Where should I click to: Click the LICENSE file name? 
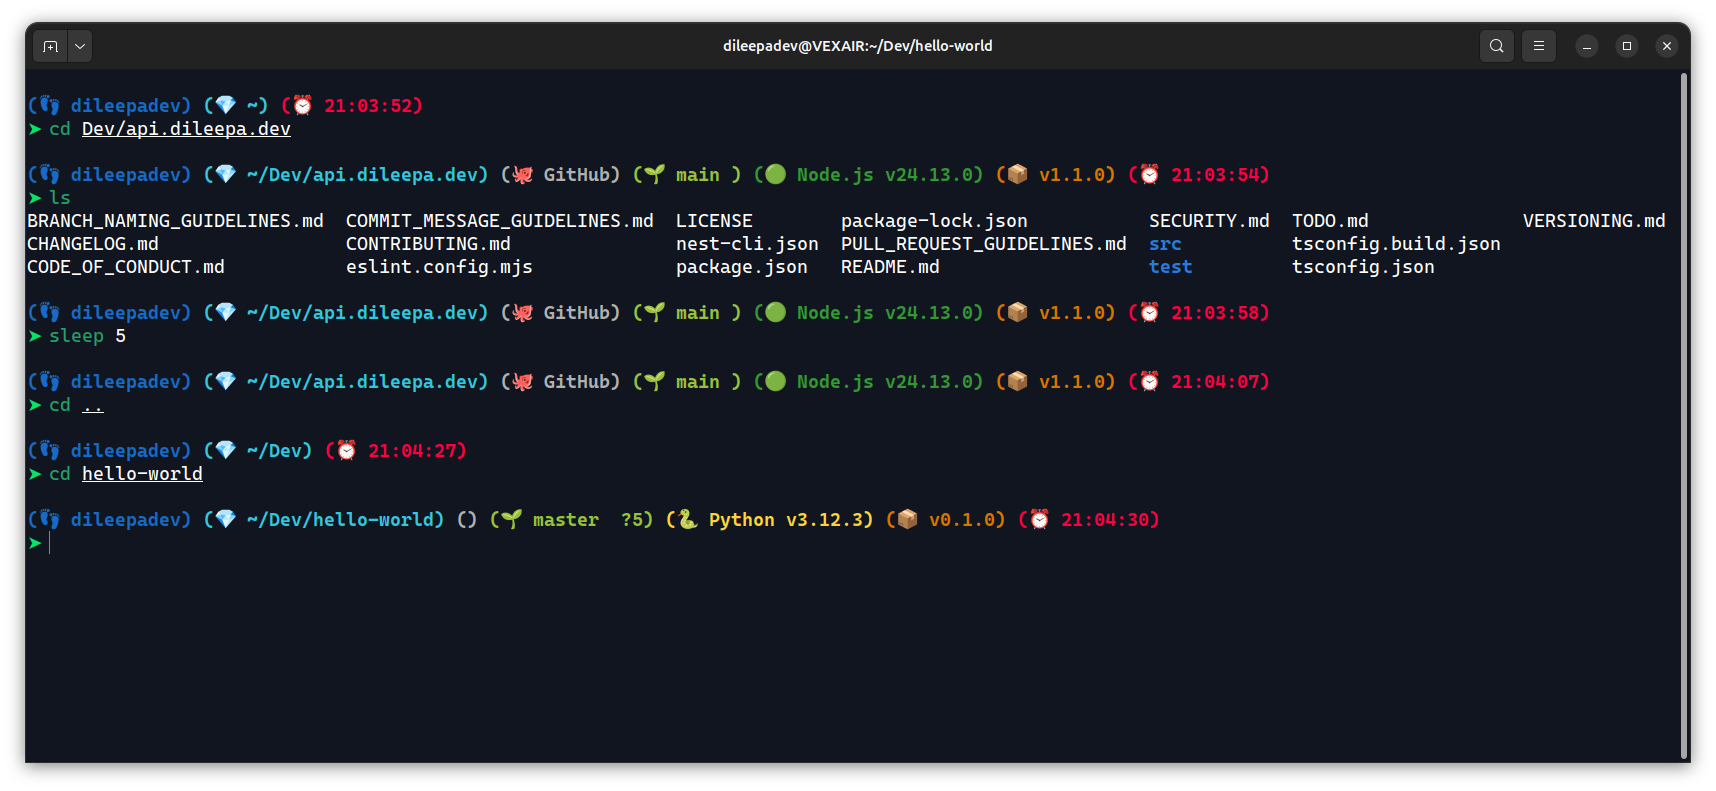tap(714, 221)
